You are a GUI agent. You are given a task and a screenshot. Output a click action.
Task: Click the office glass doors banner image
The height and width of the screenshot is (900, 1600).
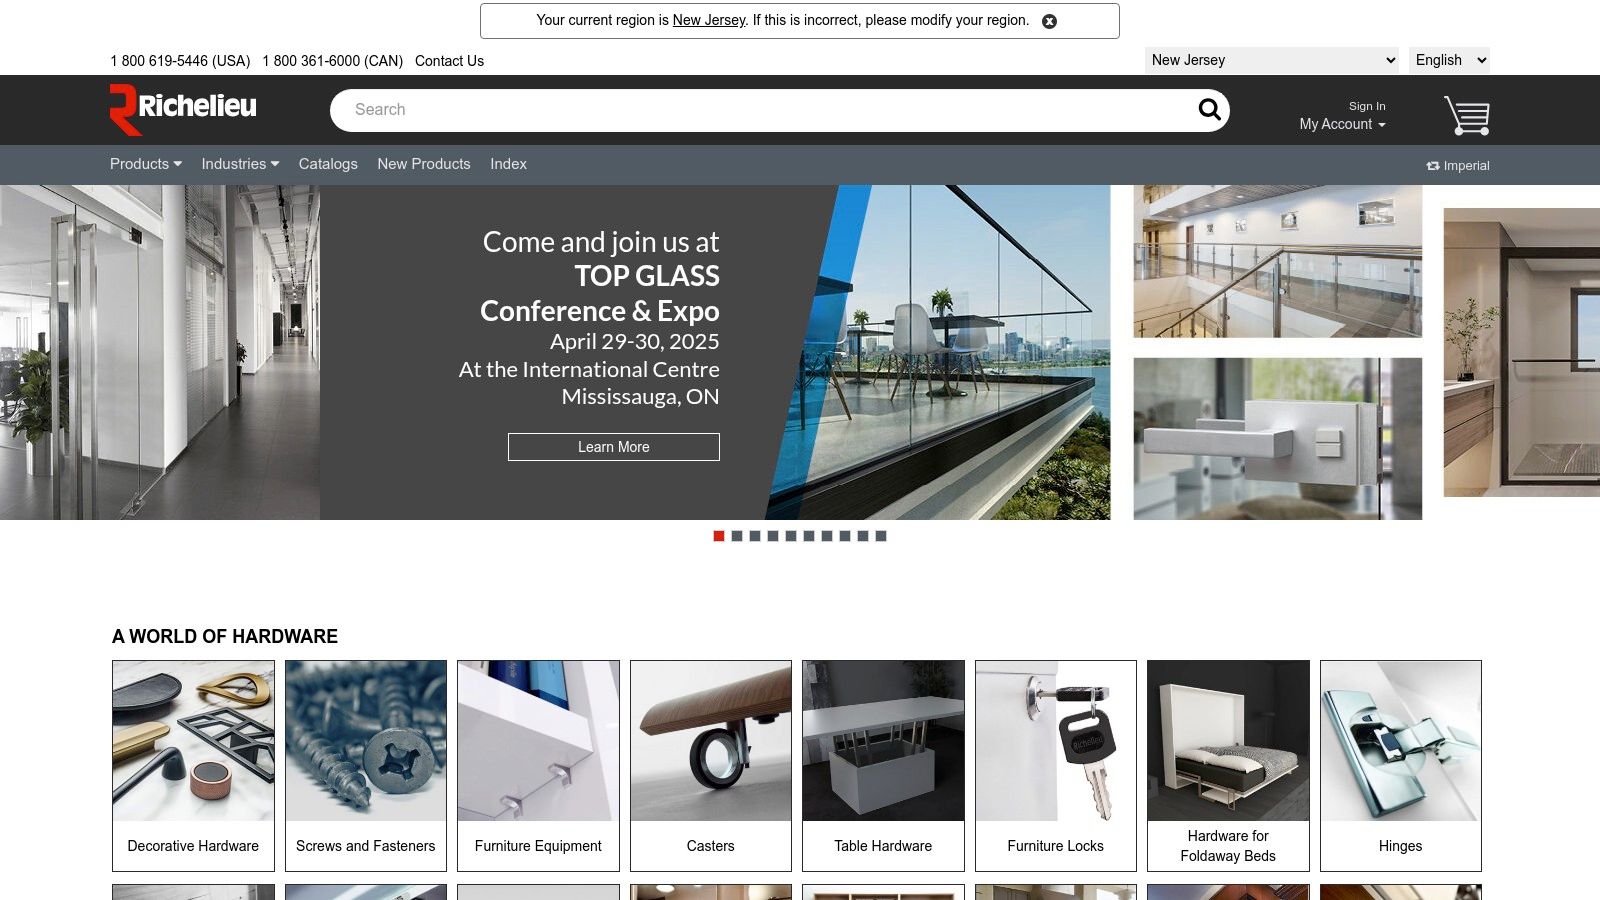[x=160, y=352]
